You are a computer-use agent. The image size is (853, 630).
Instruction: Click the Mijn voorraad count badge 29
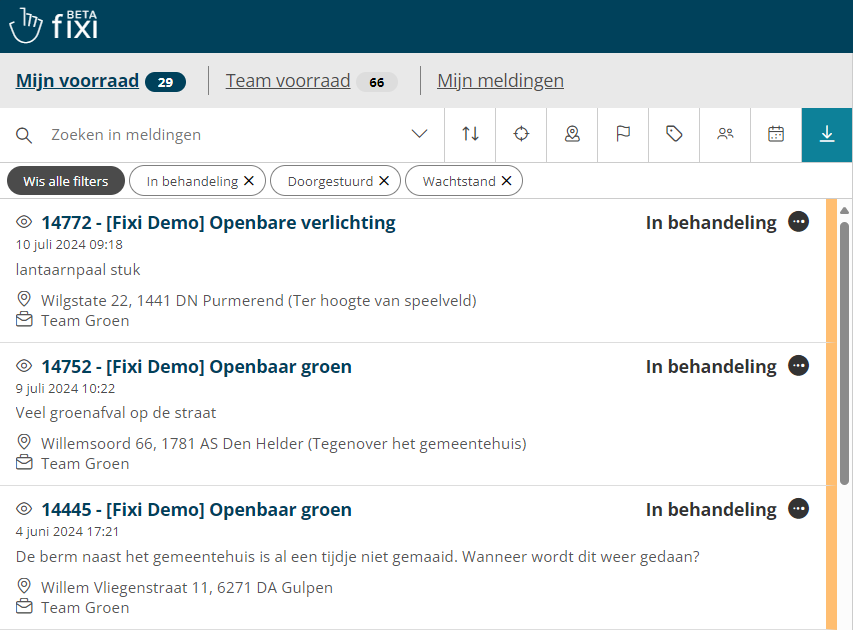(x=165, y=82)
